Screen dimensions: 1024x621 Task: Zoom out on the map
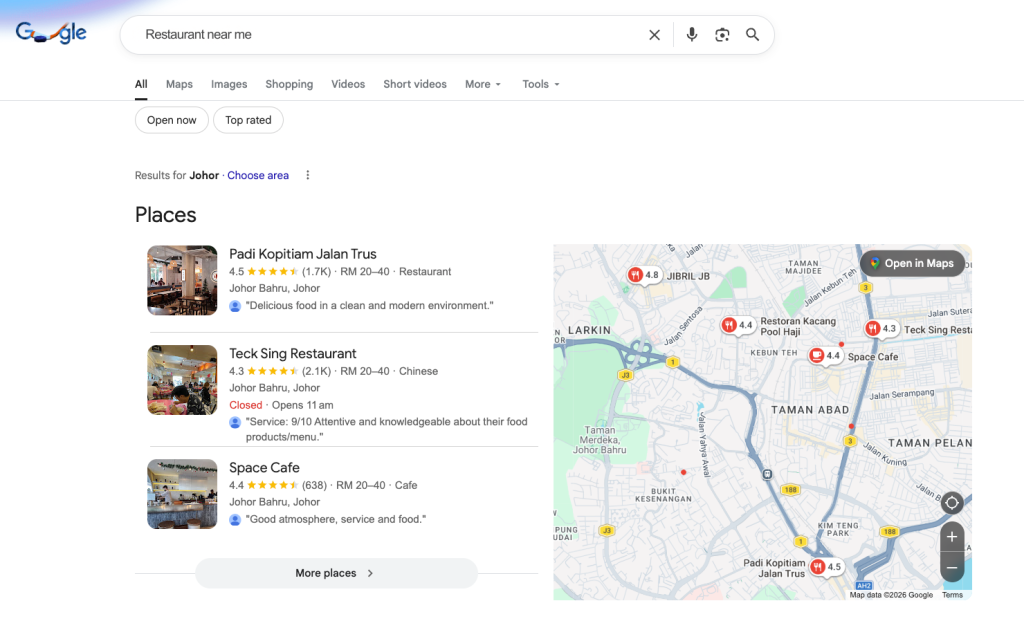click(951, 567)
